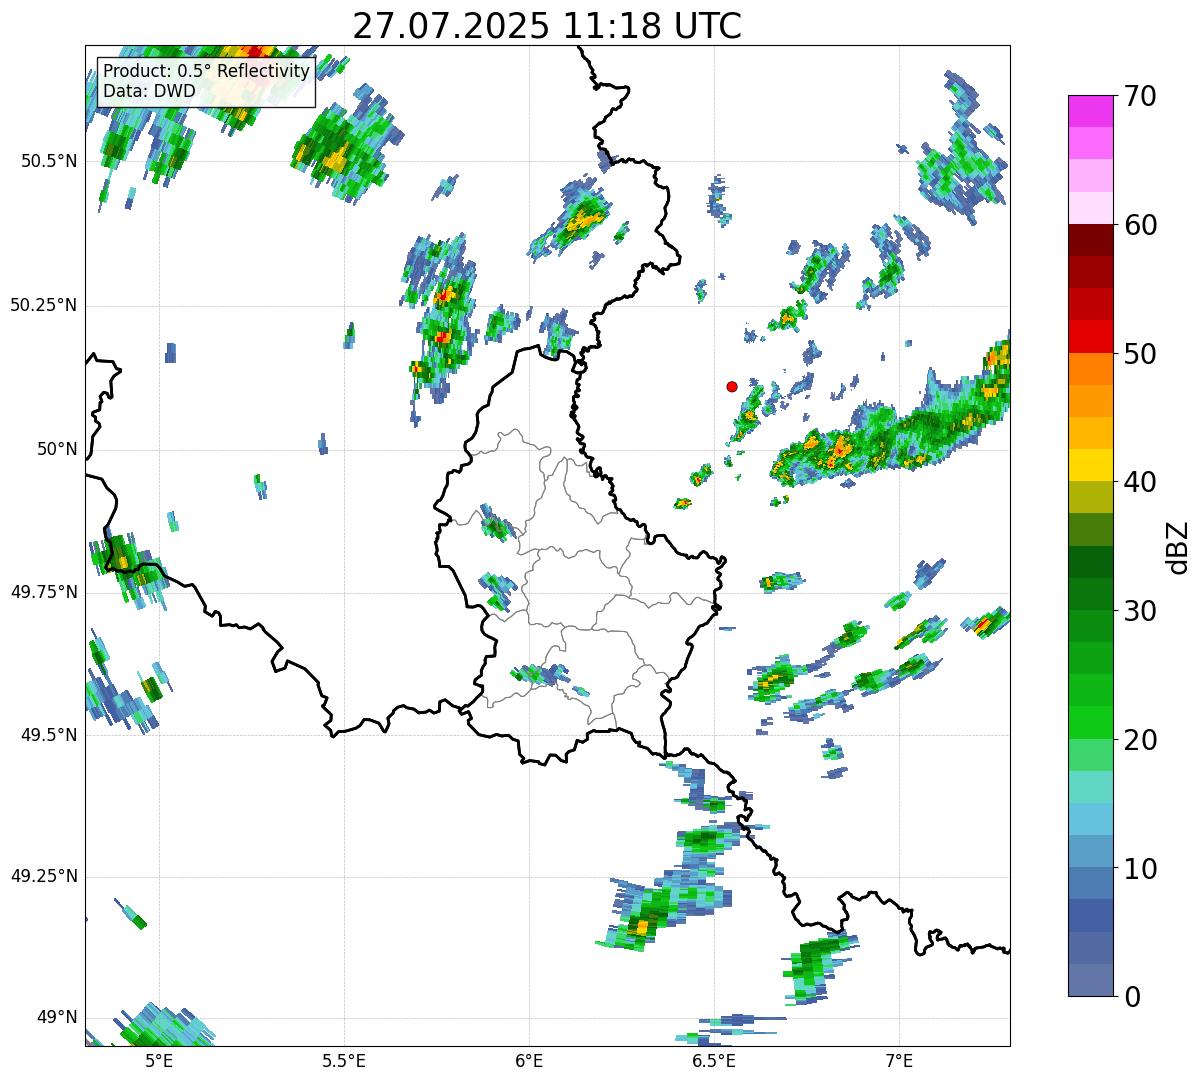Click the latitude label 49°N
Image resolution: width=1202 pixels, height=1081 pixels.
tap(58, 1018)
